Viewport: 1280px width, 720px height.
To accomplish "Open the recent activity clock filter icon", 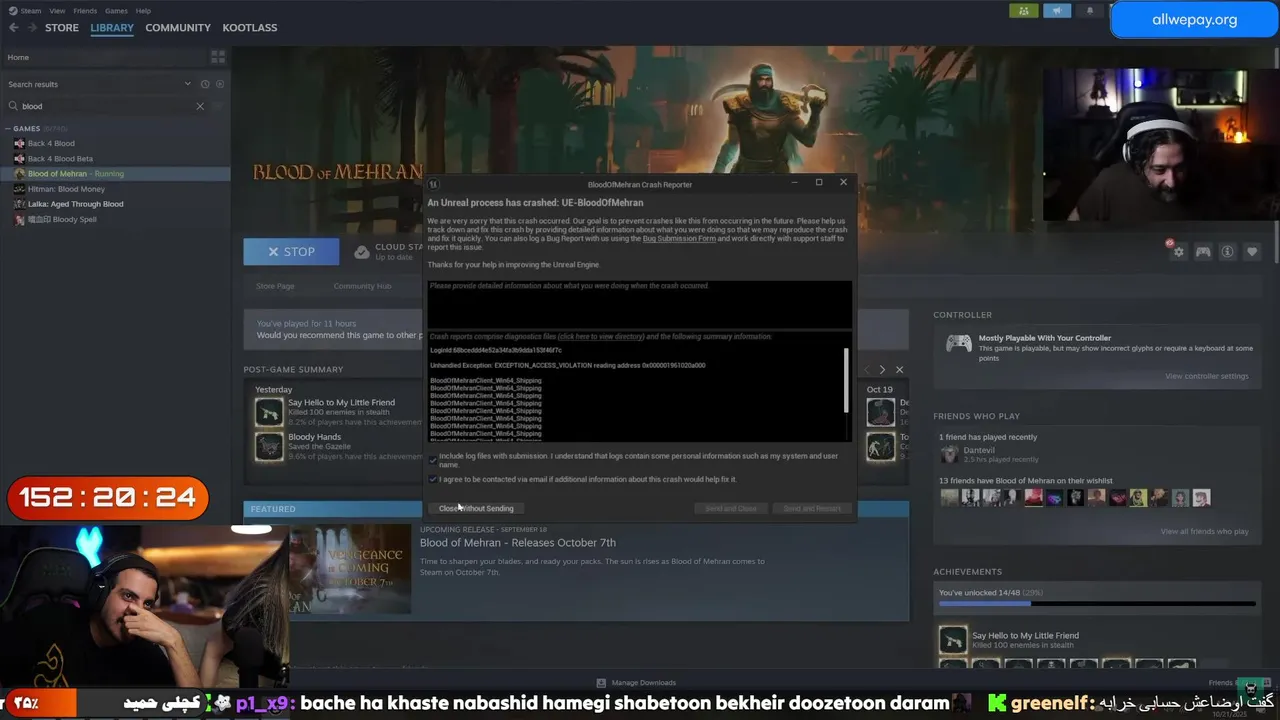I will pyautogui.click(x=205, y=84).
